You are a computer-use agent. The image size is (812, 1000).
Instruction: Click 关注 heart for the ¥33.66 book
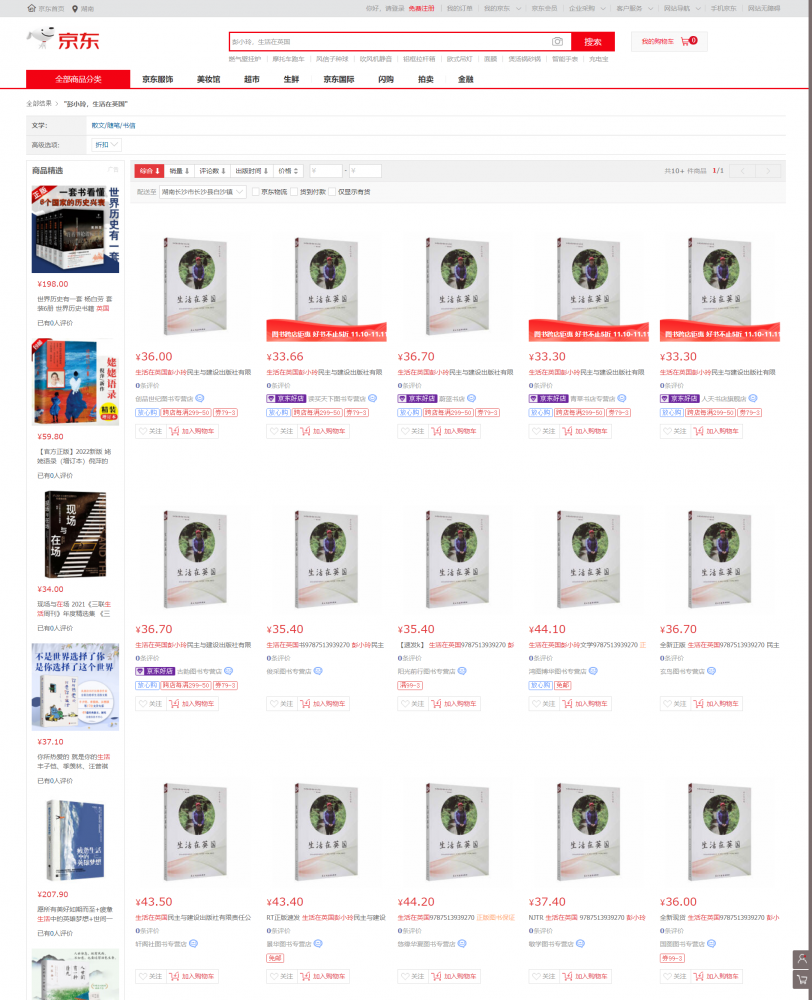coord(280,431)
